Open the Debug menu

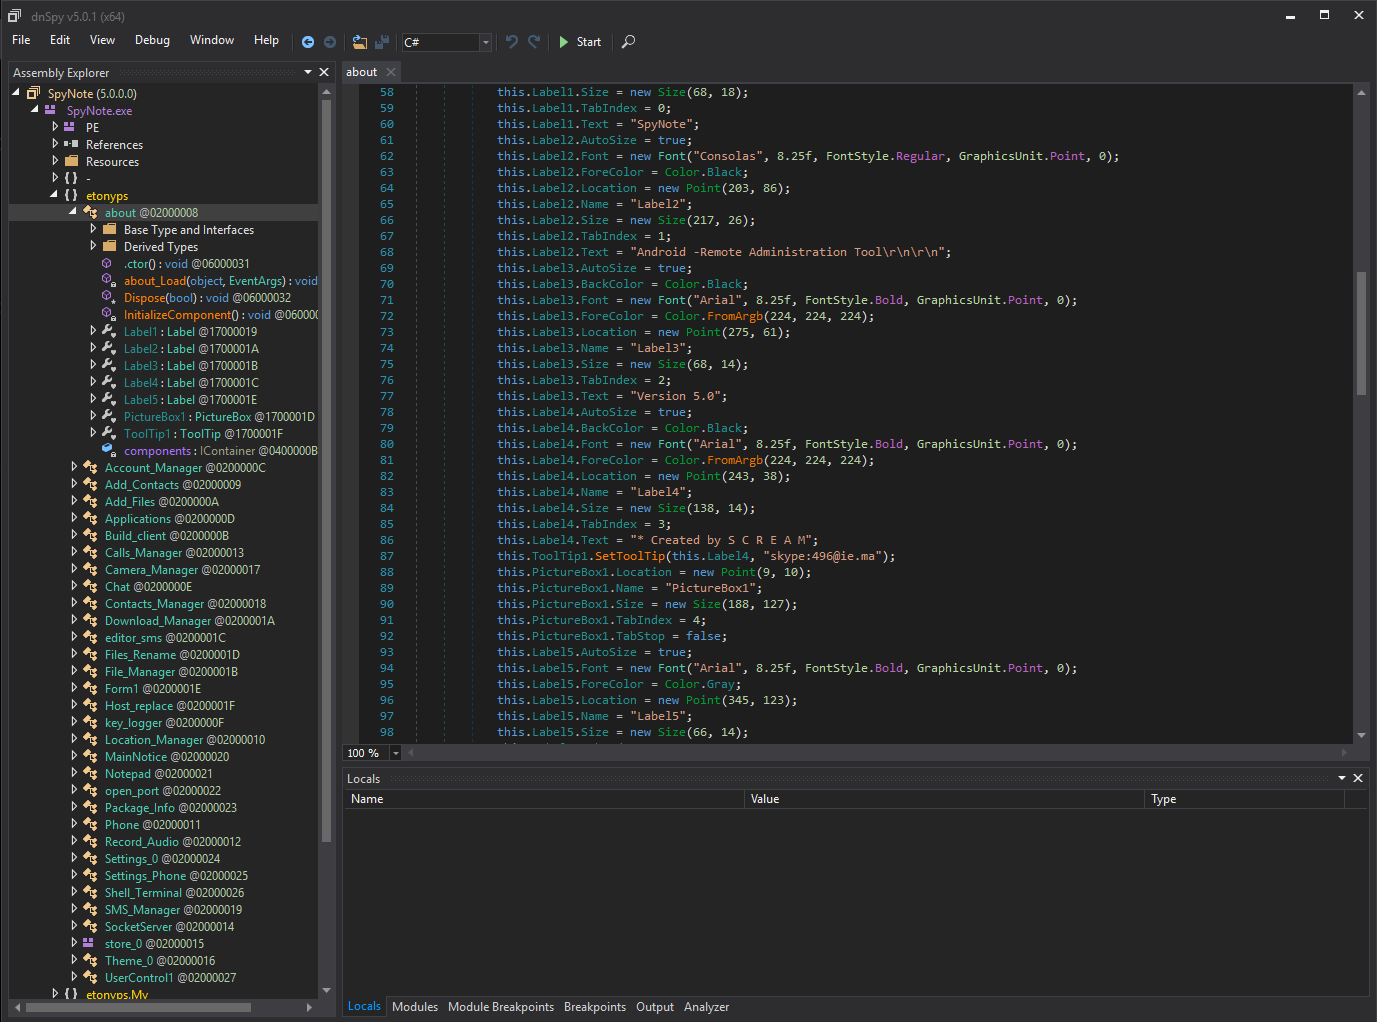pyautogui.click(x=152, y=40)
